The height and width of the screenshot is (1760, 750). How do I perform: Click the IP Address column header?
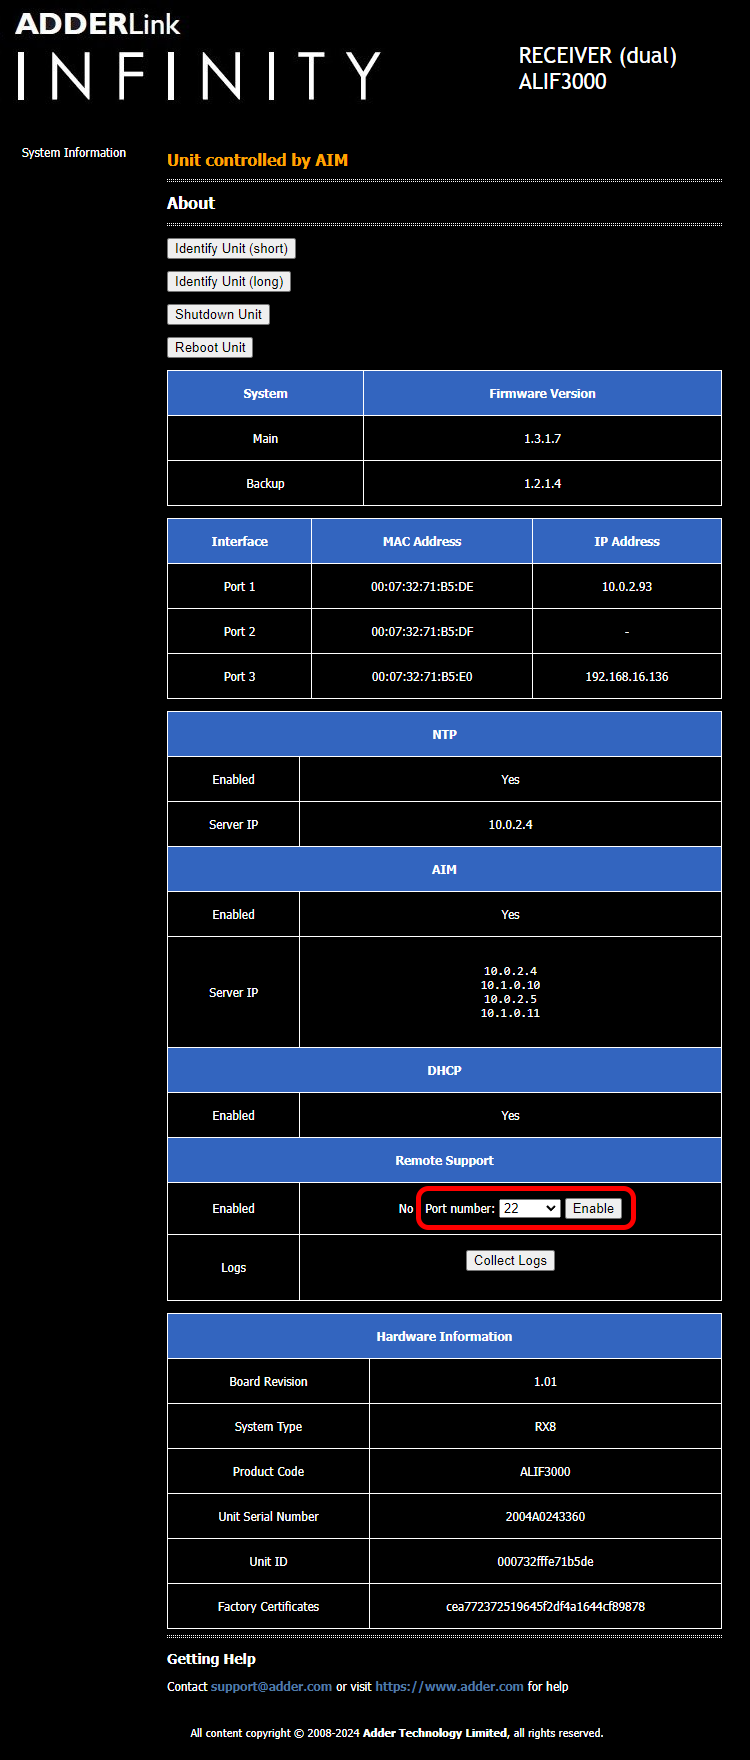pyautogui.click(x=627, y=541)
